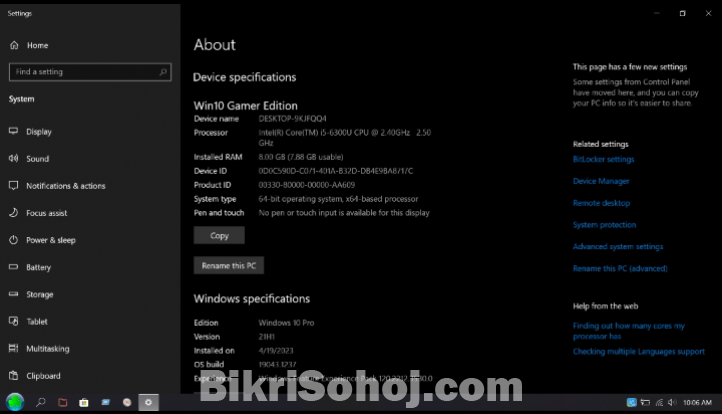This screenshot has height=414, width=722.
Task: Click the Multitasking icon in the sidebar
Action: pos(13,348)
